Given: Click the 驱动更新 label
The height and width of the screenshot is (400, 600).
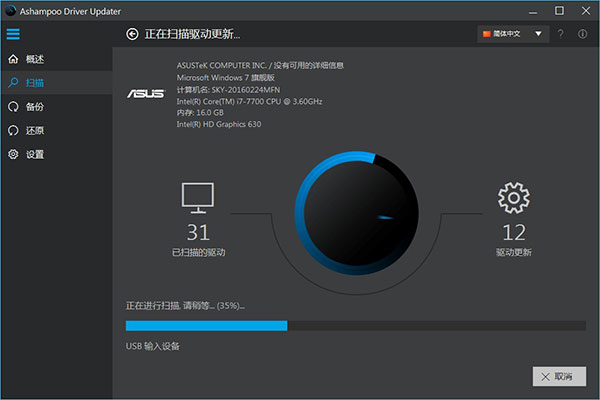Looking at the screenshot, I should [x=514, y=252].
